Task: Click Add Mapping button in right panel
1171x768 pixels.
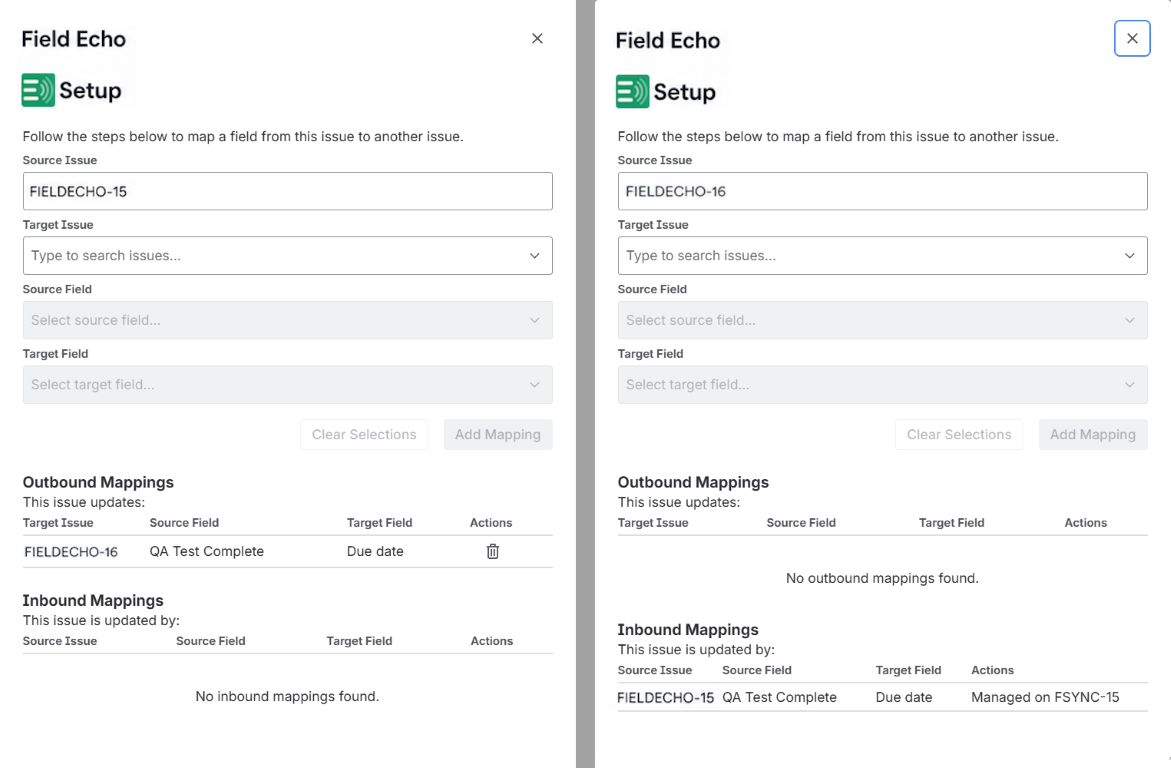Action: pyautogui.click(x=1093, y=434)
